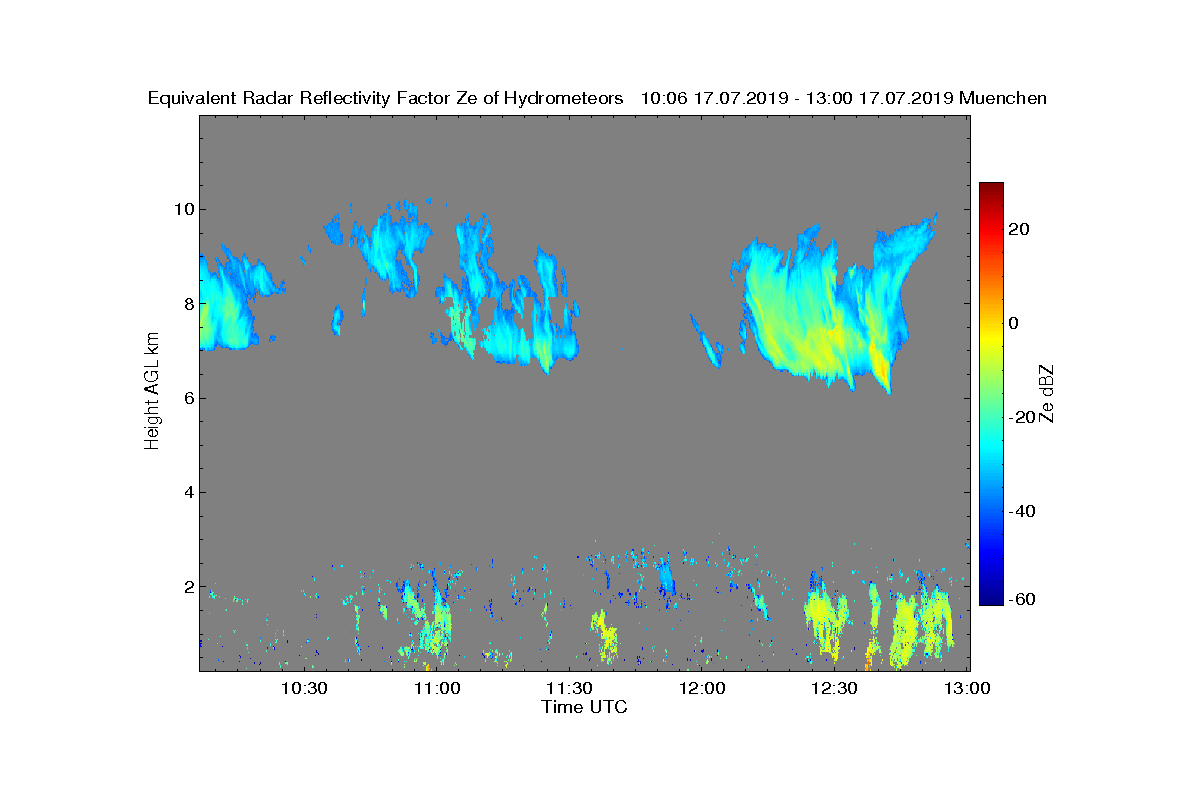The height and width of the screenshot is (800, 1200).
Task: Click the '10:30' time tick label
Action: pos(304,688)
